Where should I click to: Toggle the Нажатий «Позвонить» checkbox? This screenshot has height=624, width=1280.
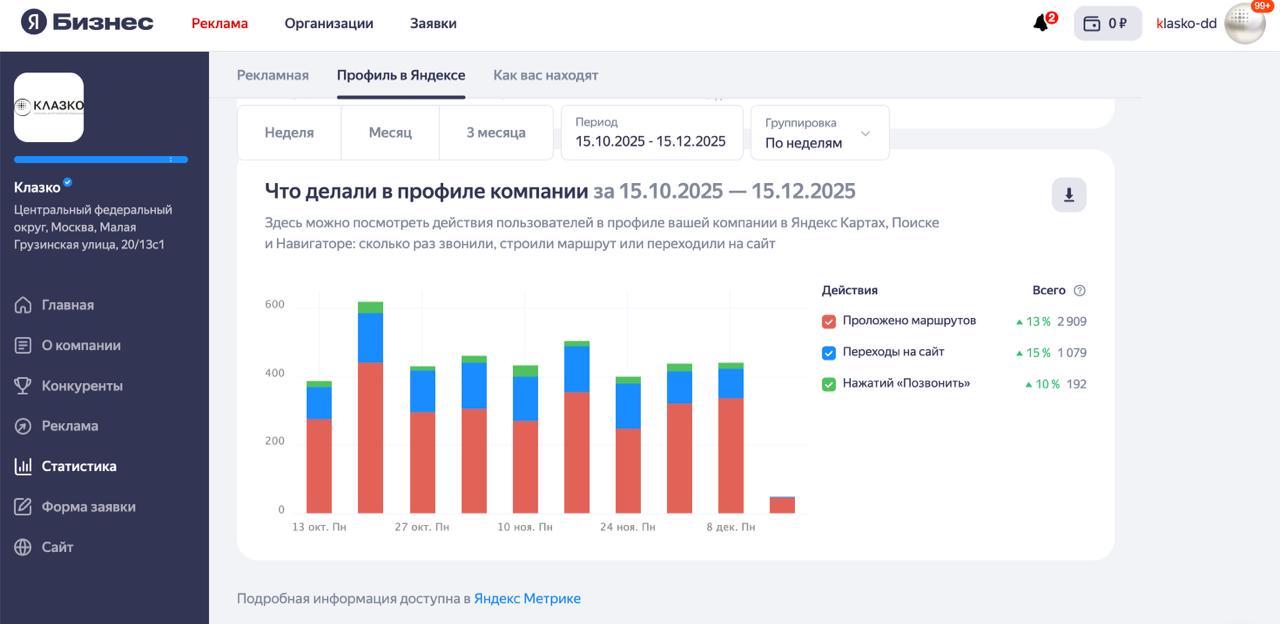[x=829, y=382]
